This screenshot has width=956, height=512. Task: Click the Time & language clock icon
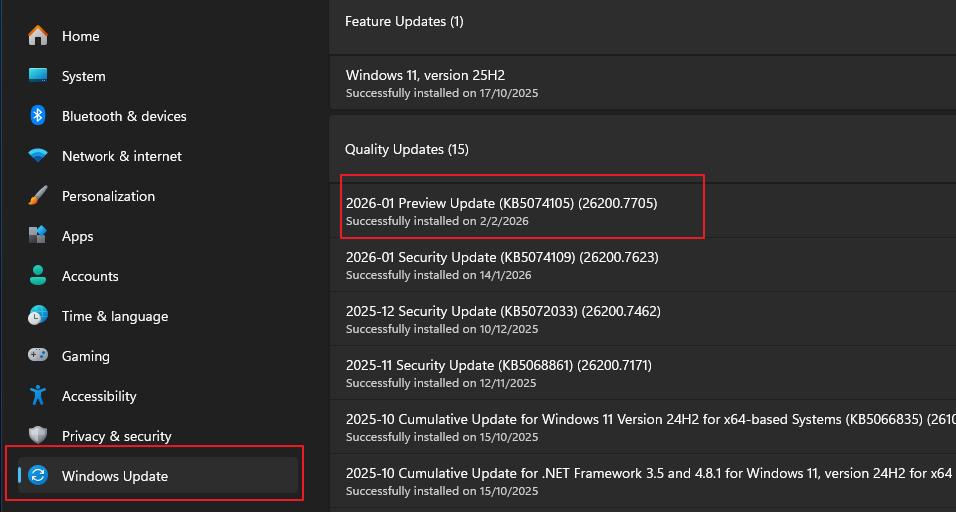[x=38, y=316]
